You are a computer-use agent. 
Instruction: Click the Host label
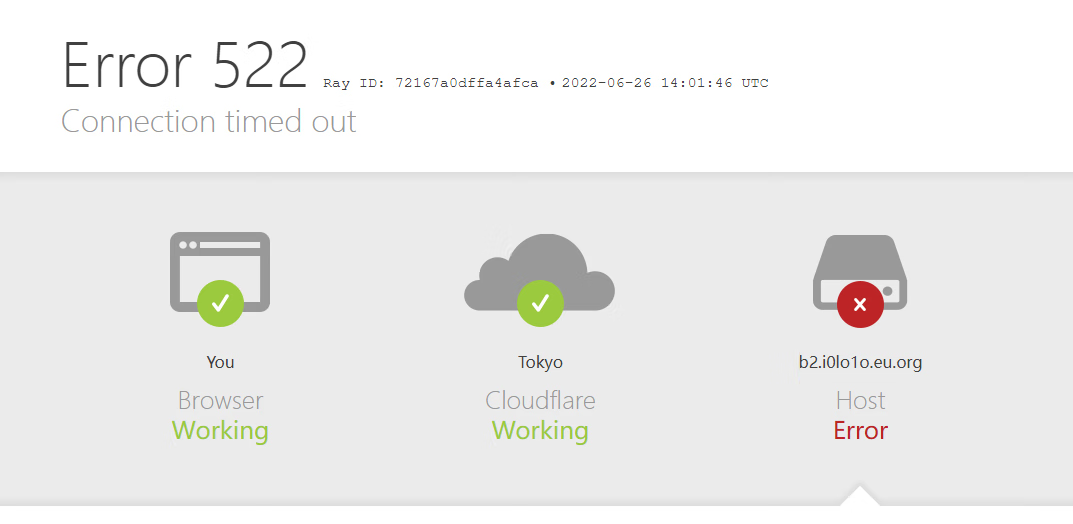coord(860,400)
